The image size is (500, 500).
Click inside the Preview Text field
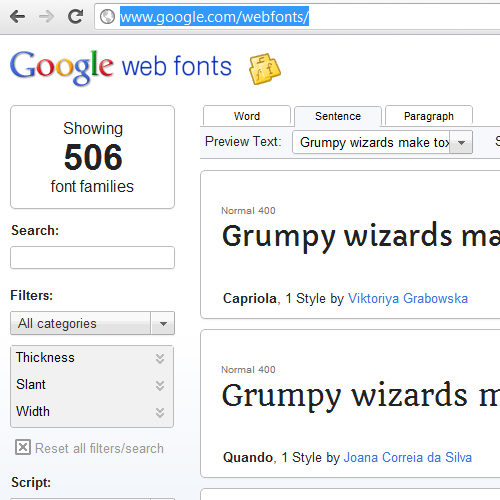click(371, 143)
